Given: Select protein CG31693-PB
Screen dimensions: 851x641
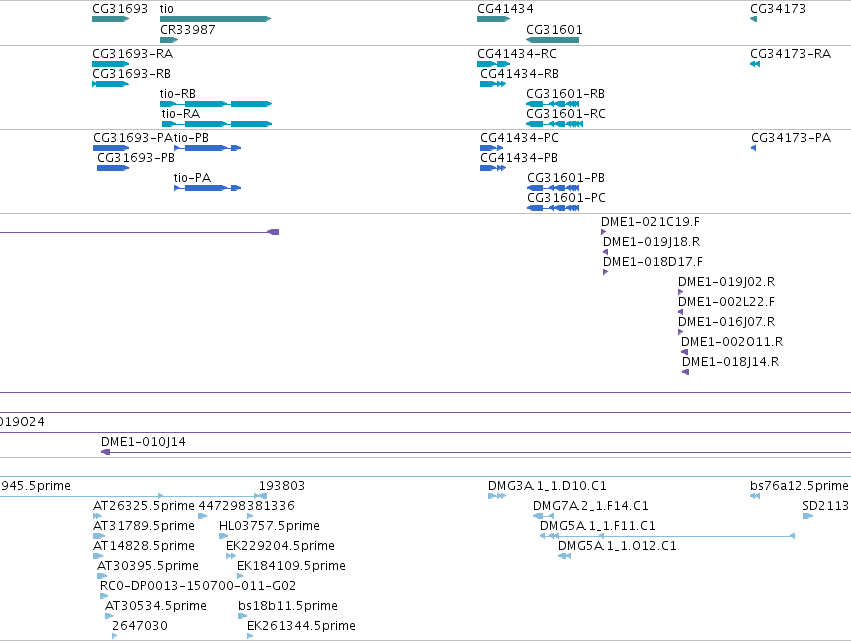Looking at the screenshot, I should tap(136, 158).
